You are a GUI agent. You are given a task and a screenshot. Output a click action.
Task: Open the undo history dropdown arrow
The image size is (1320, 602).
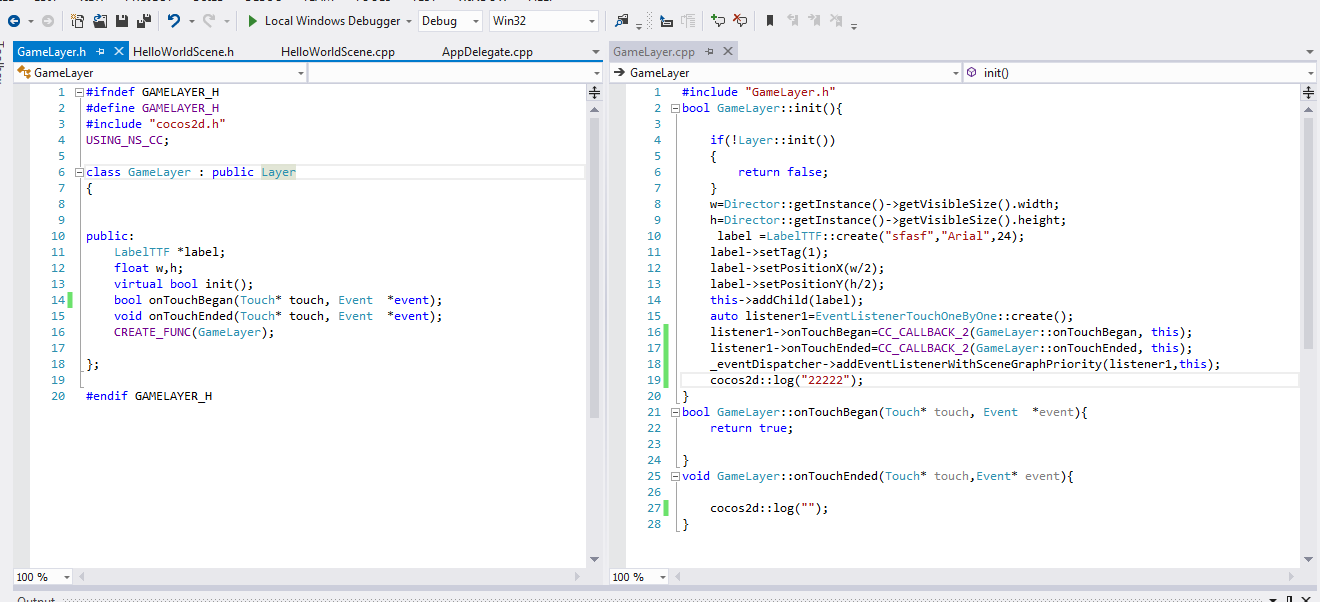190,21
